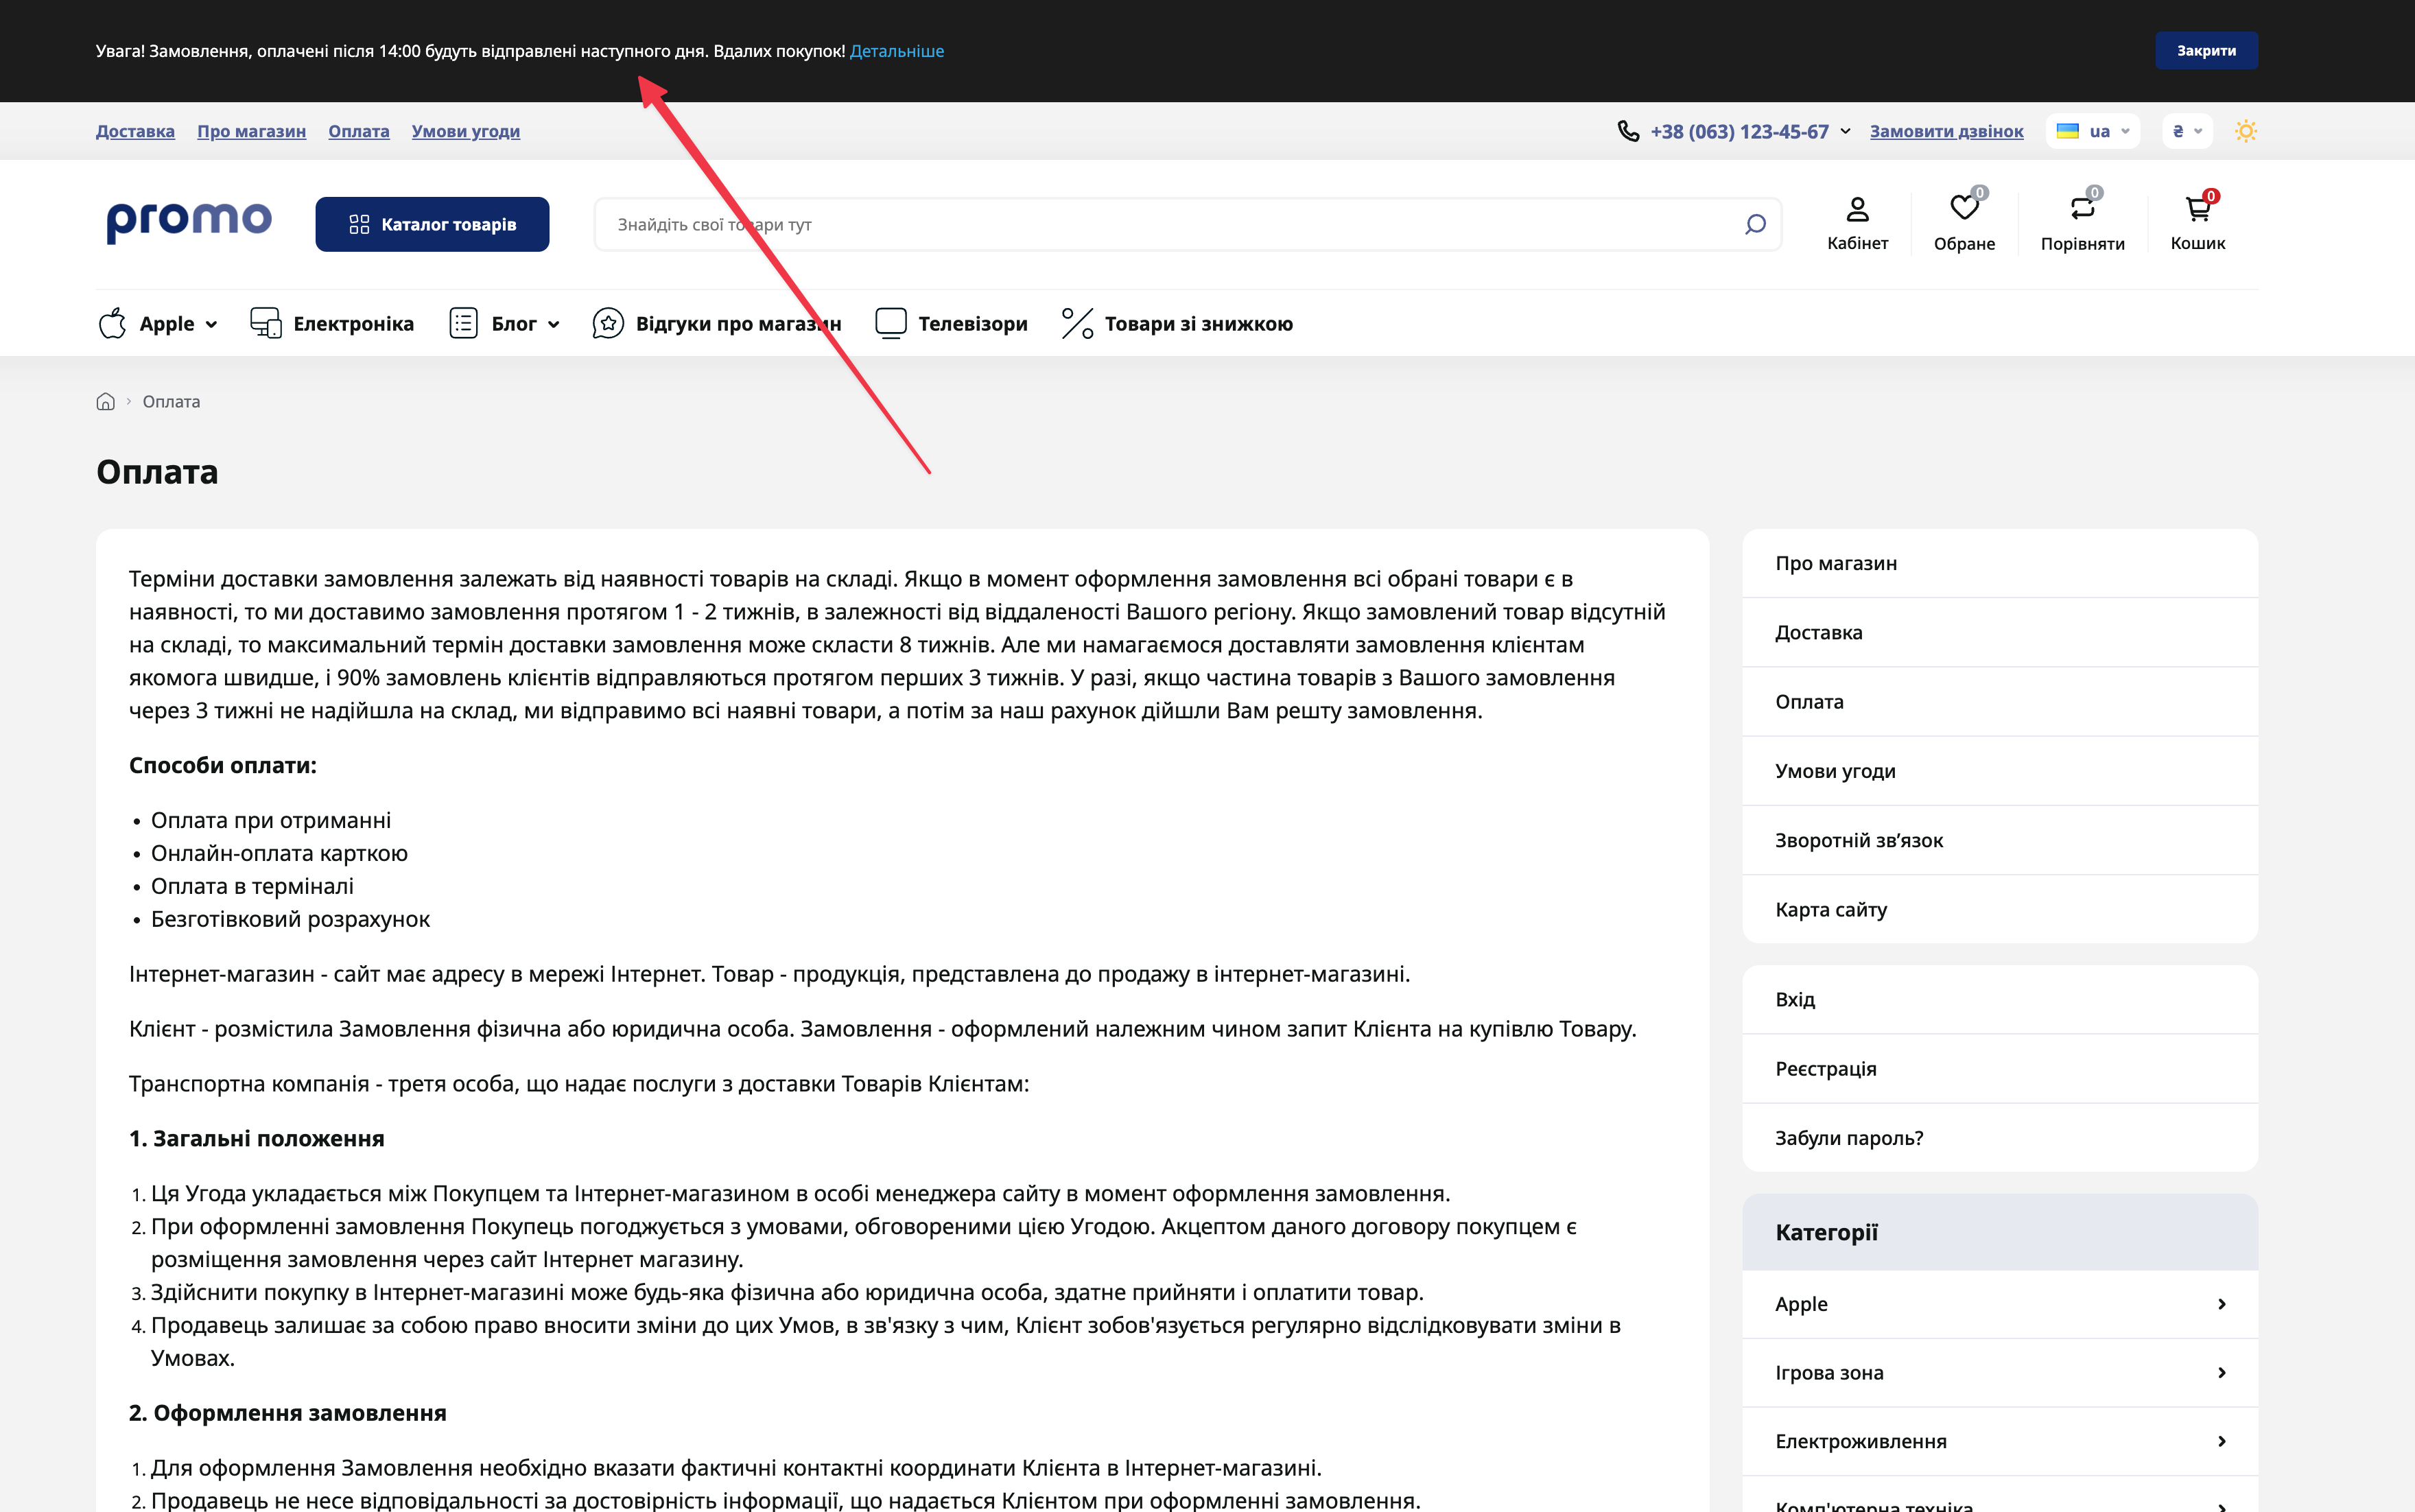
Task: Open the Кабінет account icon
Action: tap(1857, 209)
